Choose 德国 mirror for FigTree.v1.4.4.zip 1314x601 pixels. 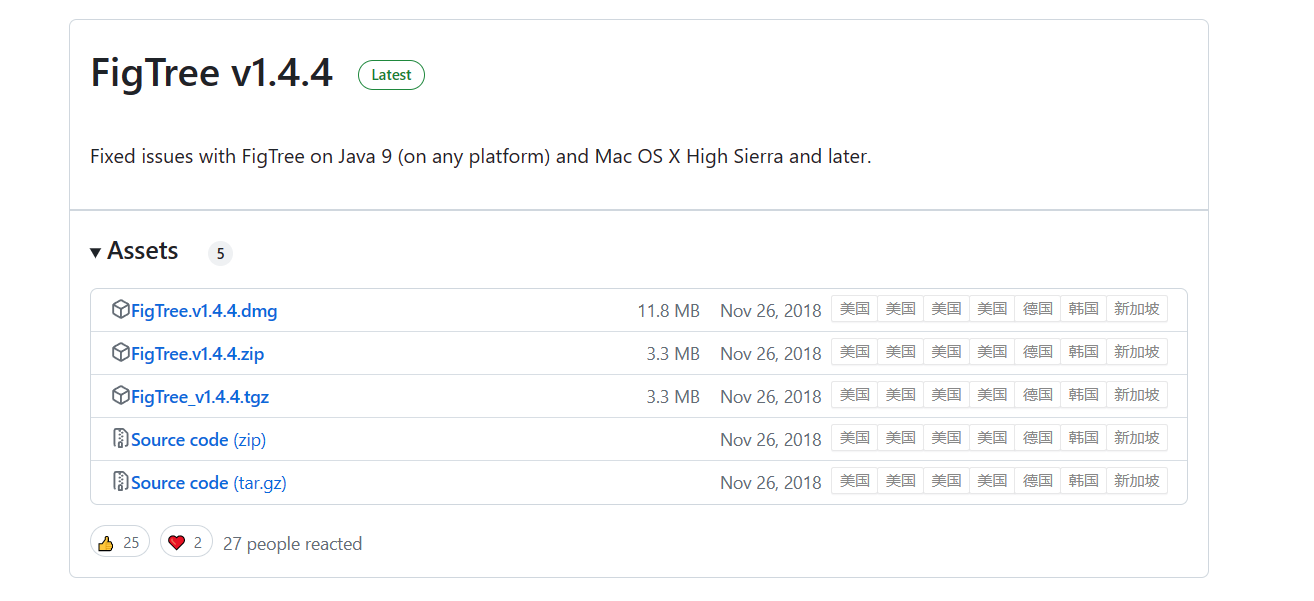click(1038, 352)
